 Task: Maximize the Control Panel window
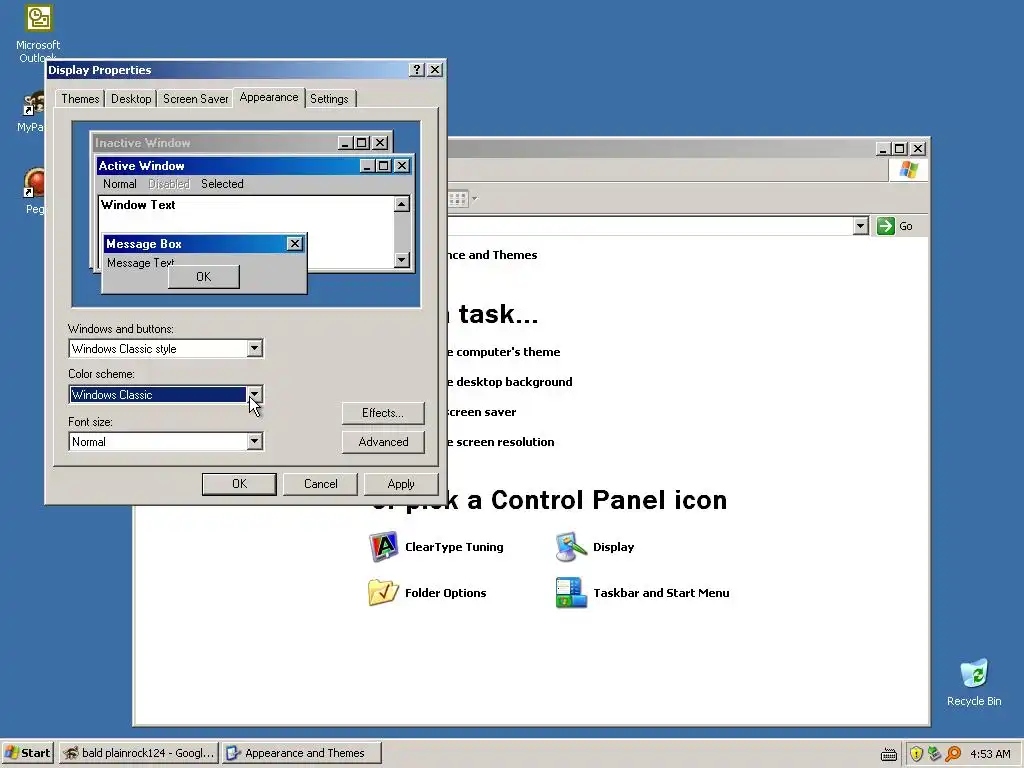899,149
